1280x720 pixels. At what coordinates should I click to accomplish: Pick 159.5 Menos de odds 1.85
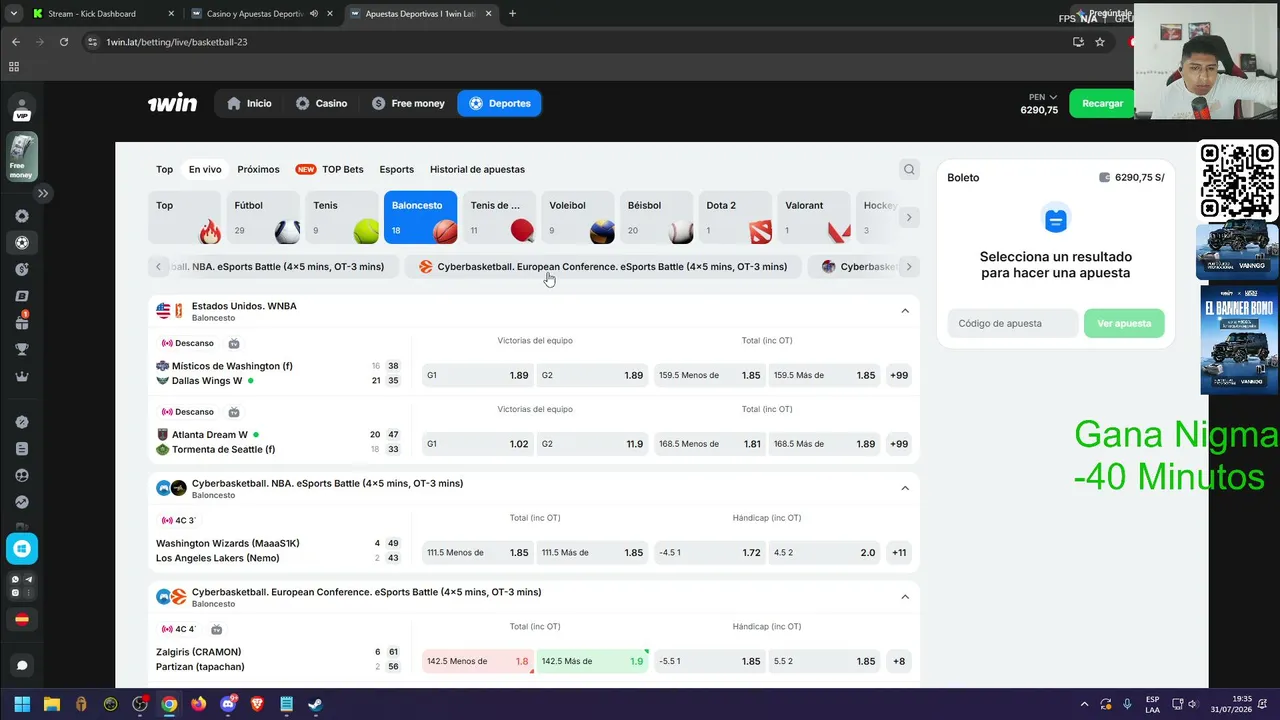point(709,375)
